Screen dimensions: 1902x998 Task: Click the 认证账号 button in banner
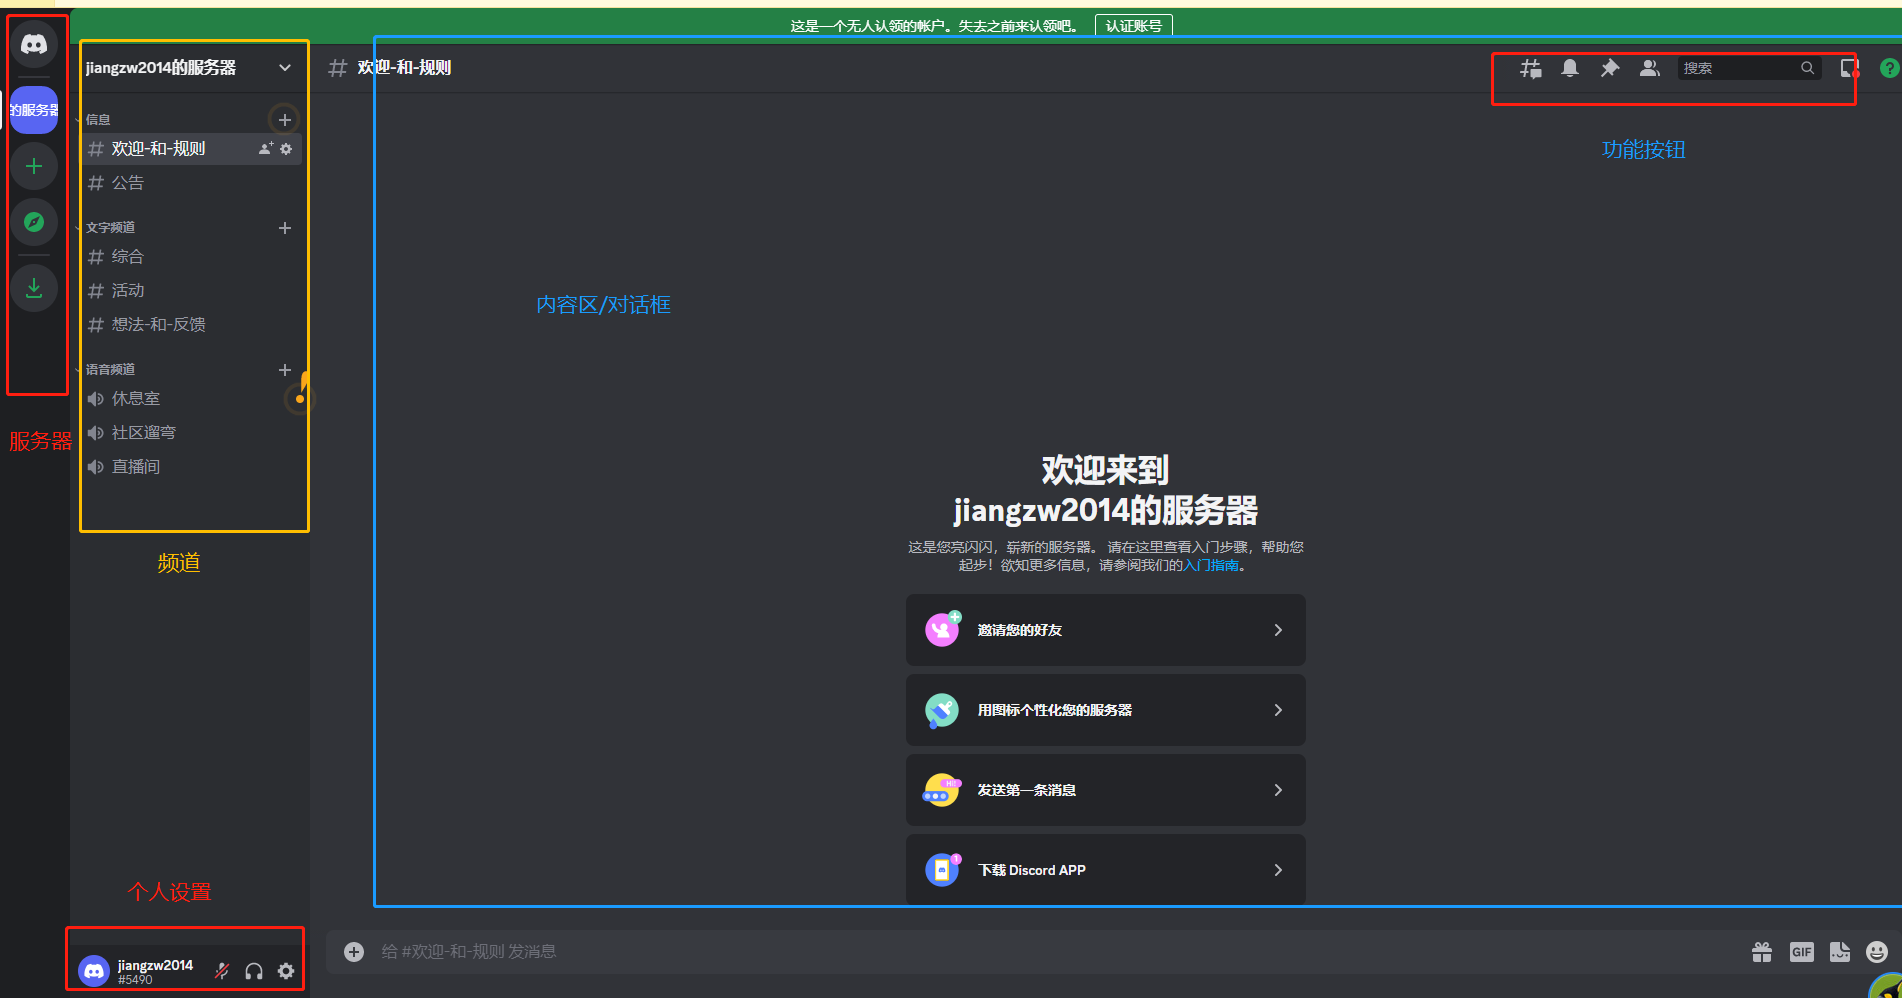pos(1134,26)
